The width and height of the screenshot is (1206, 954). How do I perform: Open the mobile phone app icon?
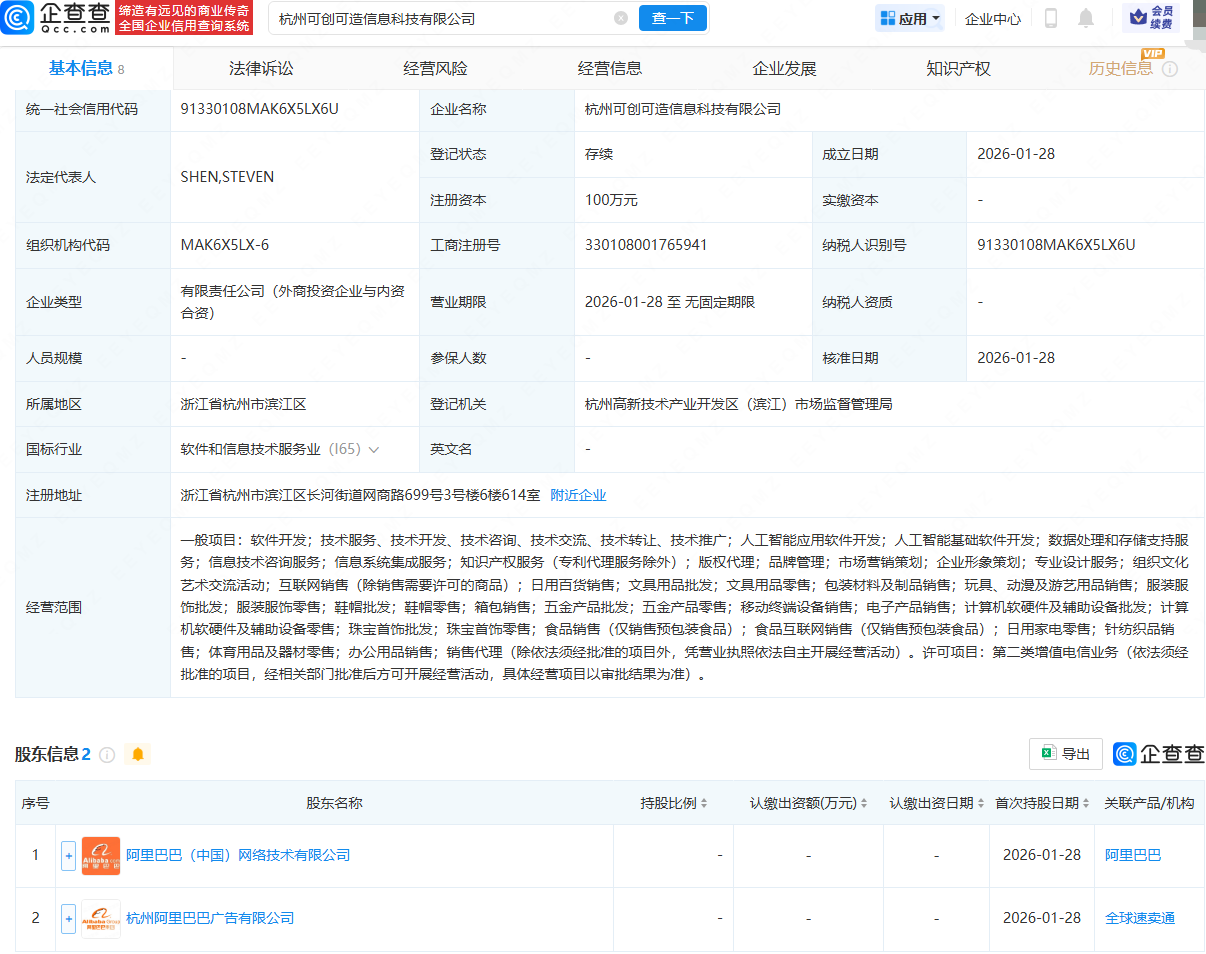click(x=1051, y=18)
